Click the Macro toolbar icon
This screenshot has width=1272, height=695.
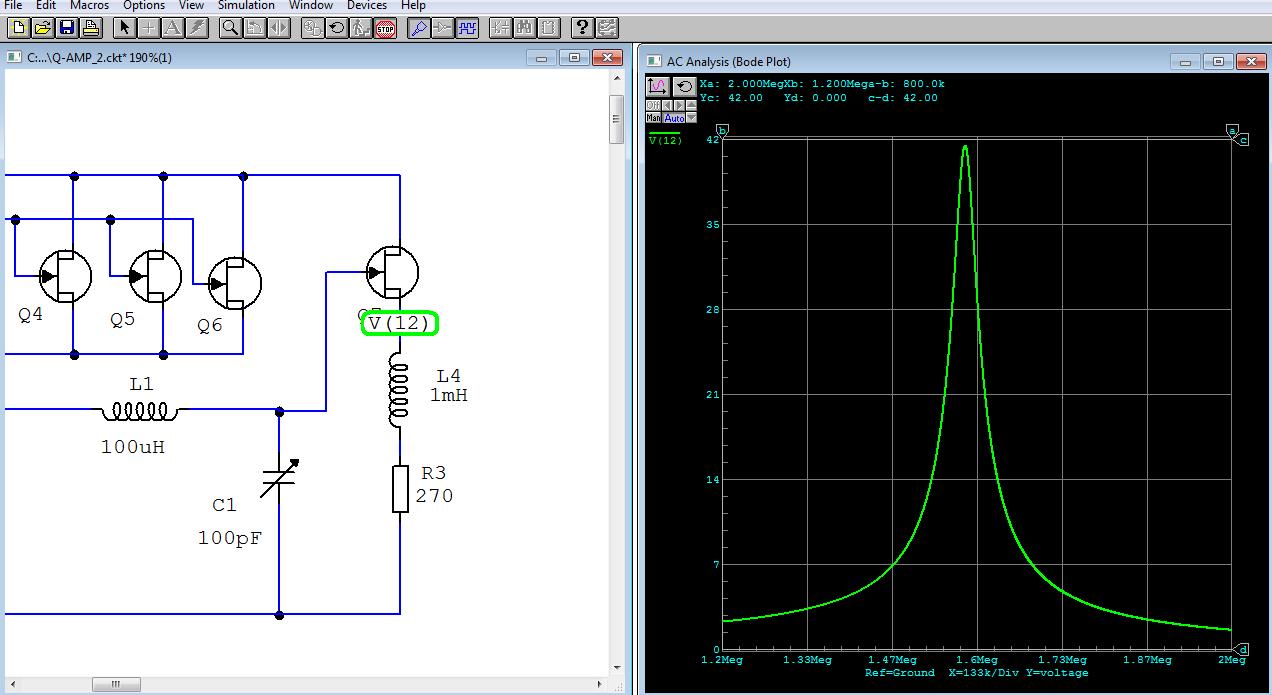(548, 28)
